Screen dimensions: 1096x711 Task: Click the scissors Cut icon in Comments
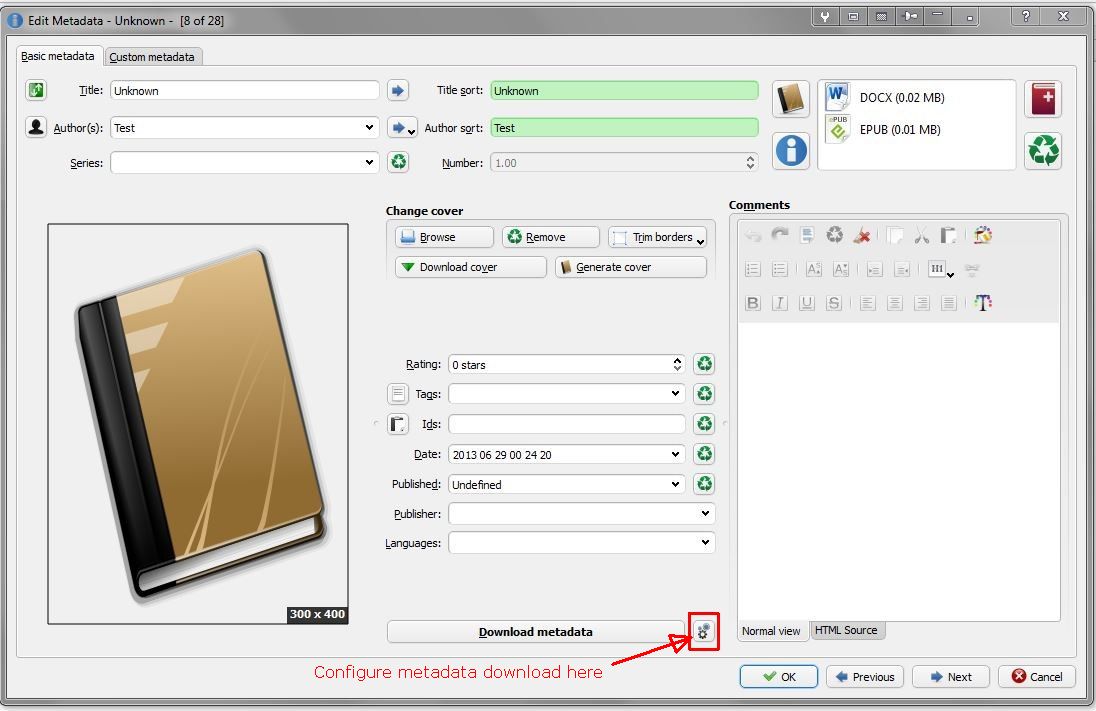pos(922,236)
